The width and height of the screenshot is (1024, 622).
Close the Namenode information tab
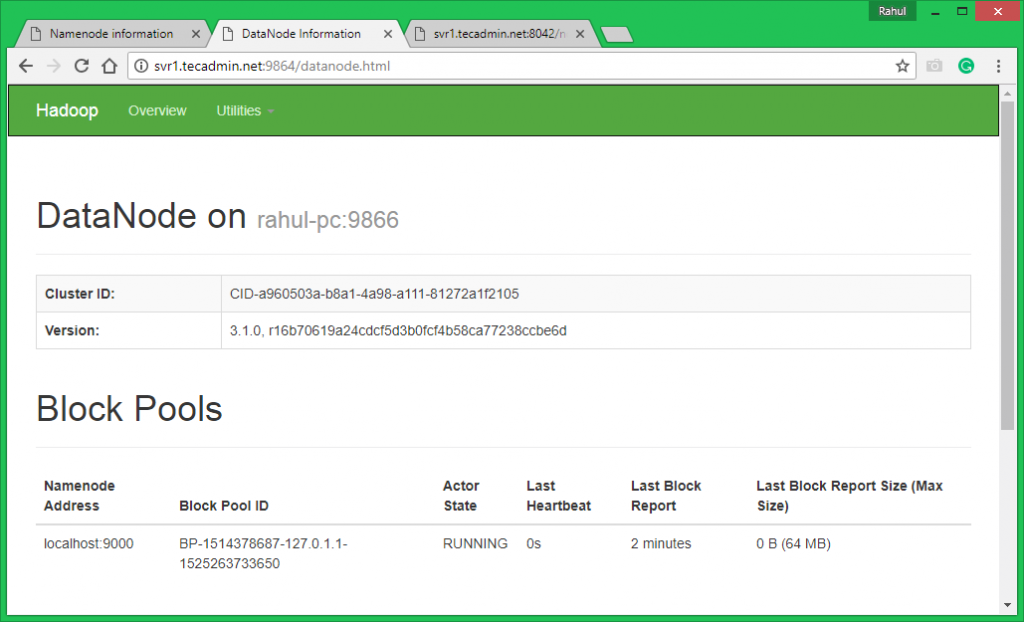point(196,34)
